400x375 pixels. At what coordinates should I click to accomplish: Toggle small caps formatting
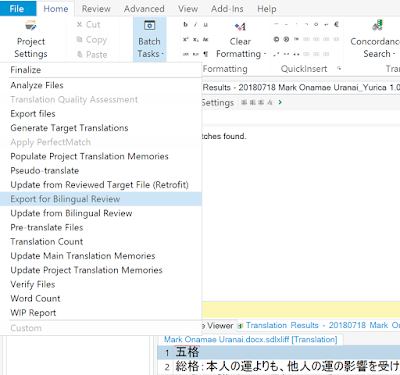[x=206, y=39]
